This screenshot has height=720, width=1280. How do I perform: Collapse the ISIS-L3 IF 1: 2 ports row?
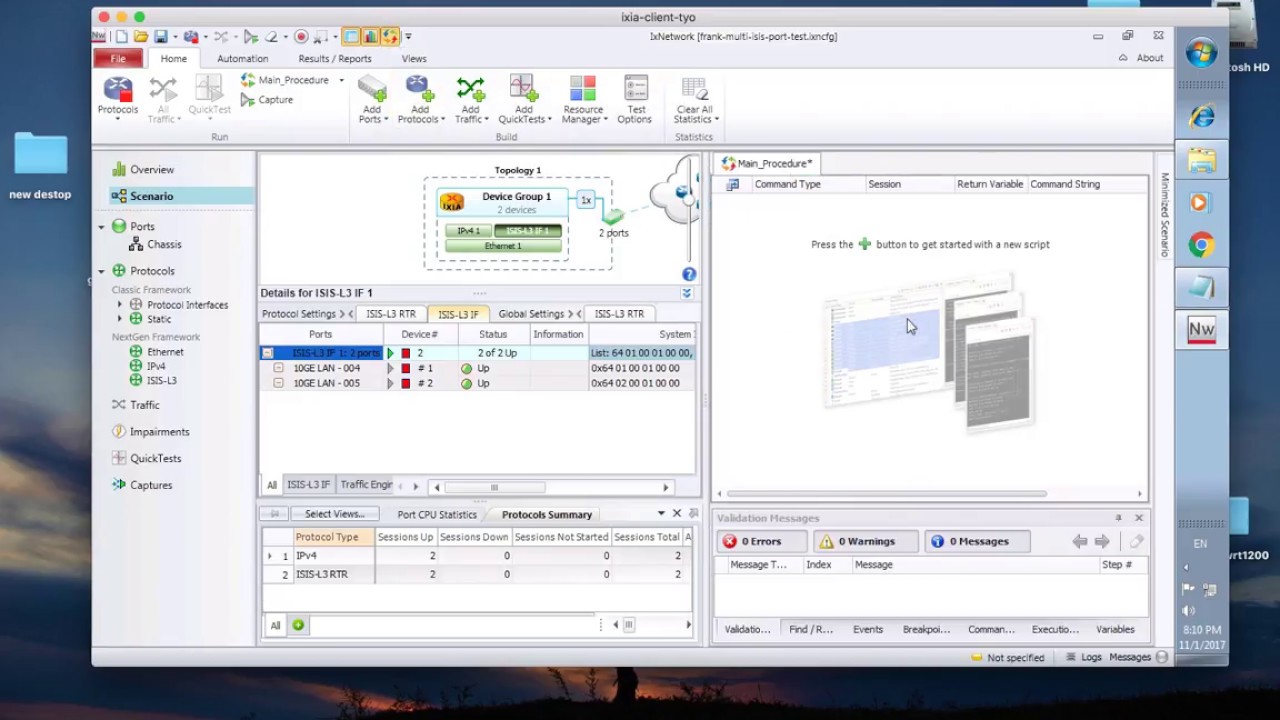pyautogui.click(x=267, y=353)
